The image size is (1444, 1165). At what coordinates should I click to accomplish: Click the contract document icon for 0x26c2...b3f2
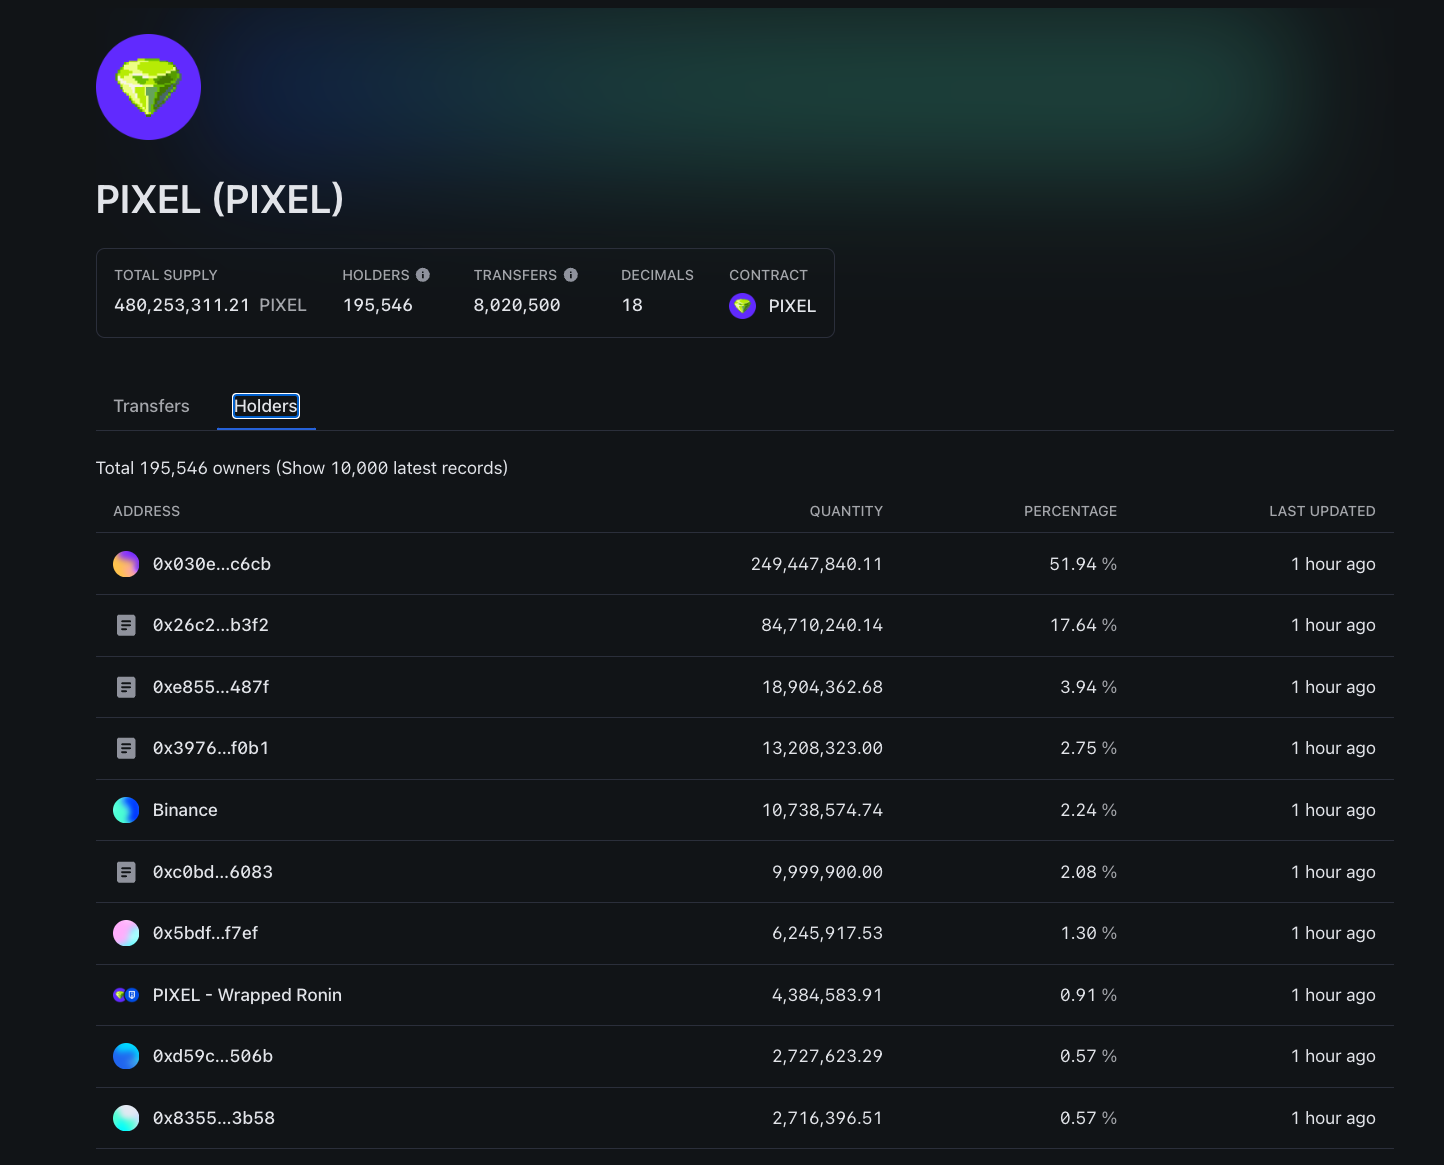pos(126,625)
